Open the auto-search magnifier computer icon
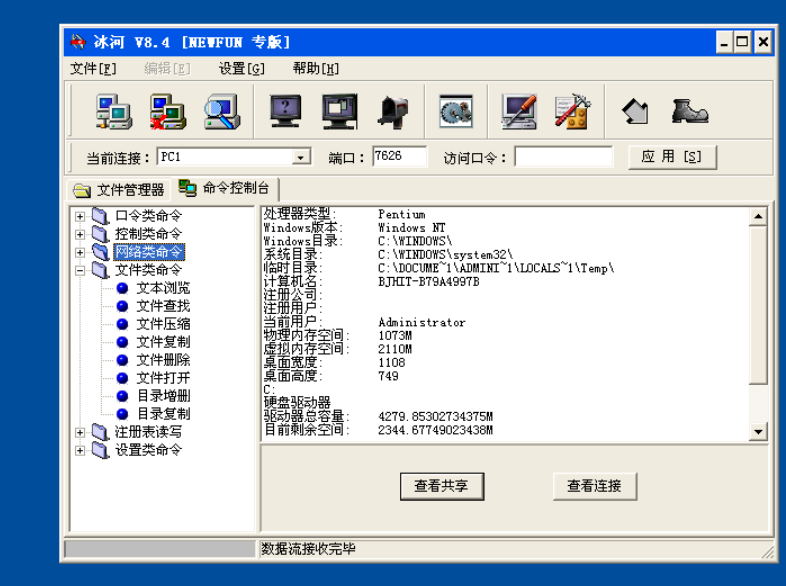Viewport: 786px width, 586px height. tap(222, 111)
